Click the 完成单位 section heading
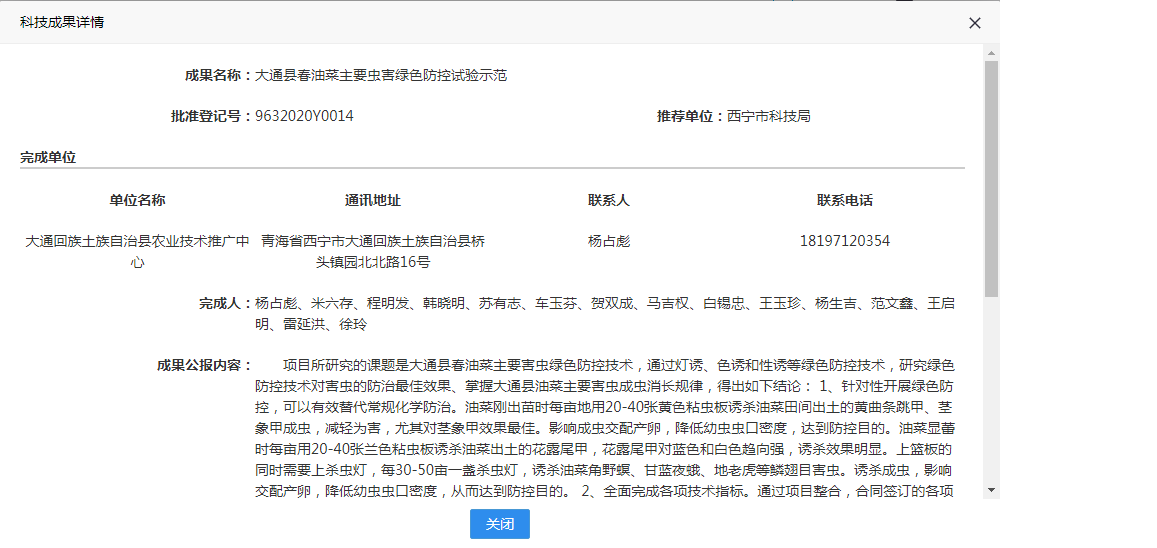Viewport: 1157px width, 548px height. click(x=48, y=157)
